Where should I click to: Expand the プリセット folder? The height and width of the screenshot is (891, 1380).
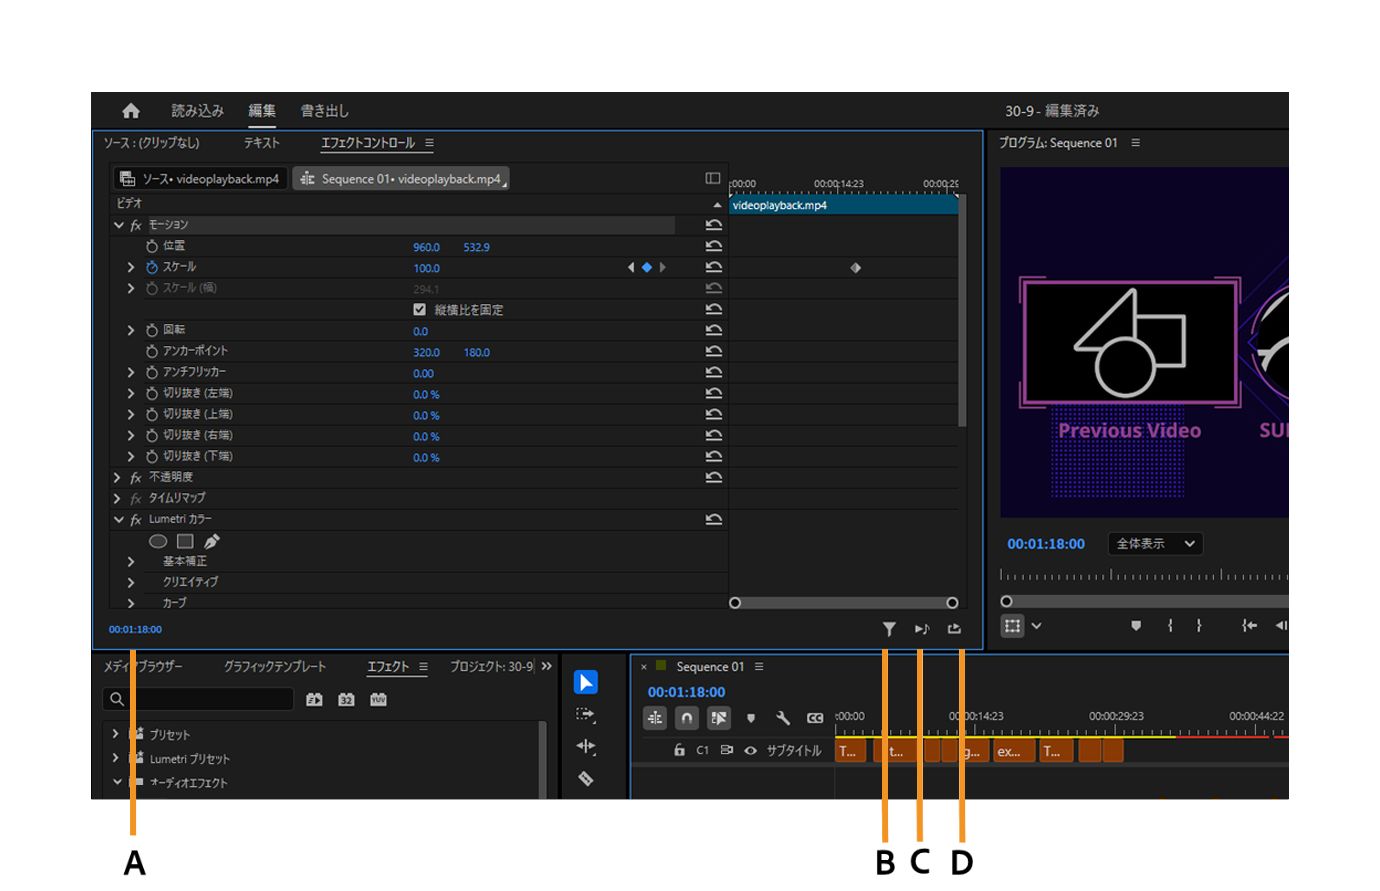(x=116, y=734)
